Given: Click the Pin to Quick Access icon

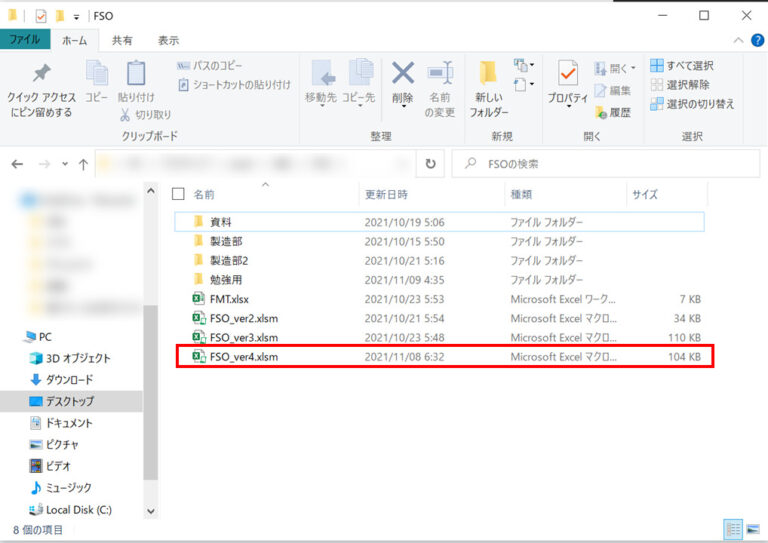Looking at the screenshot, I should pos(41,75).
